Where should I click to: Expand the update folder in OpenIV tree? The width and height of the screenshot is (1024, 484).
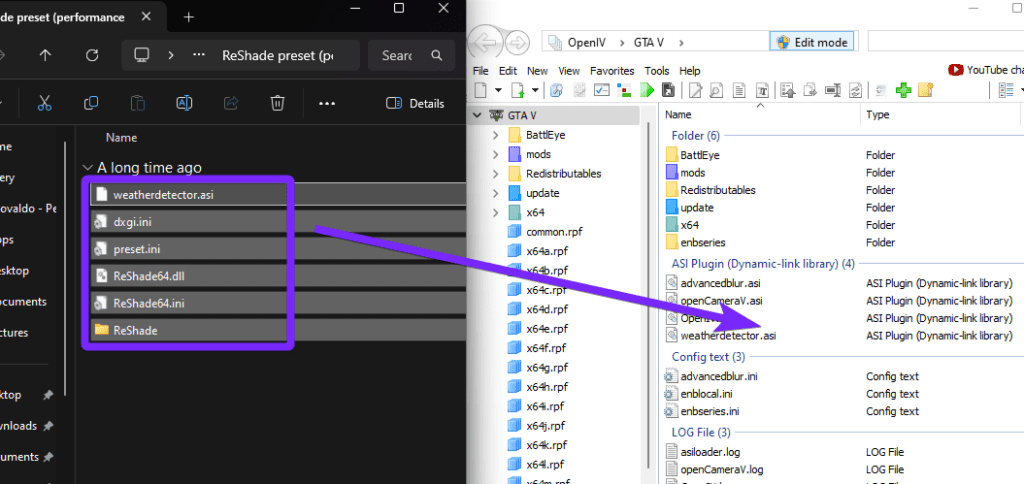tap(495, 193)
